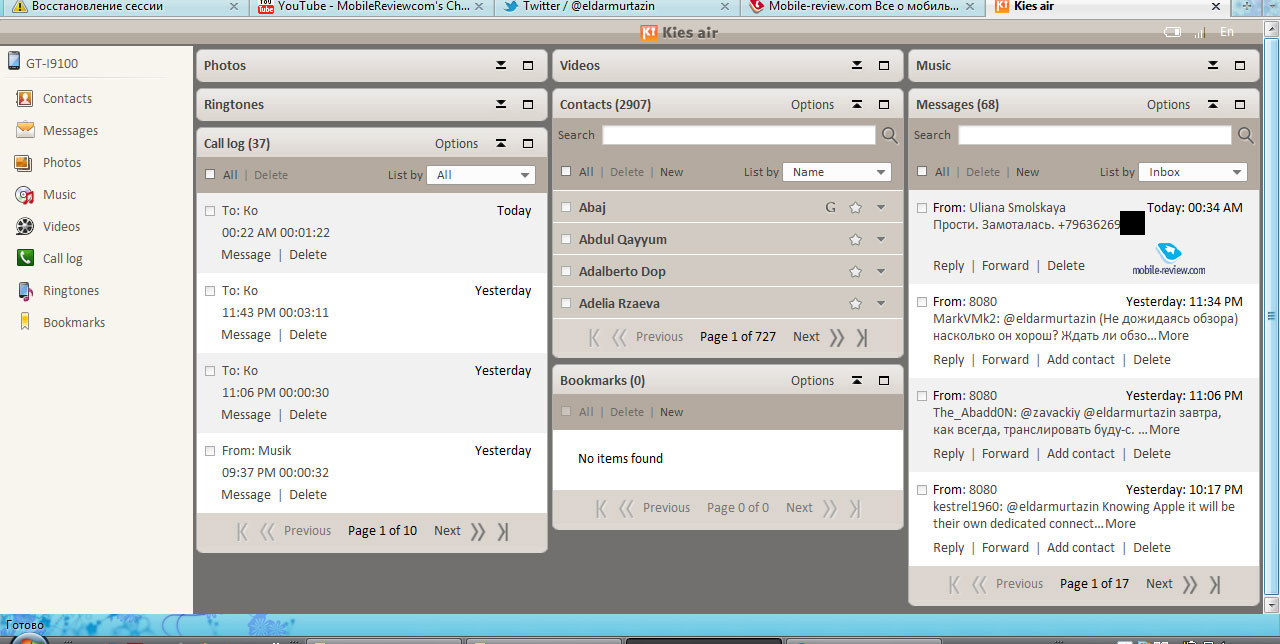Star the Abaj contact as favorite

tap(855, 208)
